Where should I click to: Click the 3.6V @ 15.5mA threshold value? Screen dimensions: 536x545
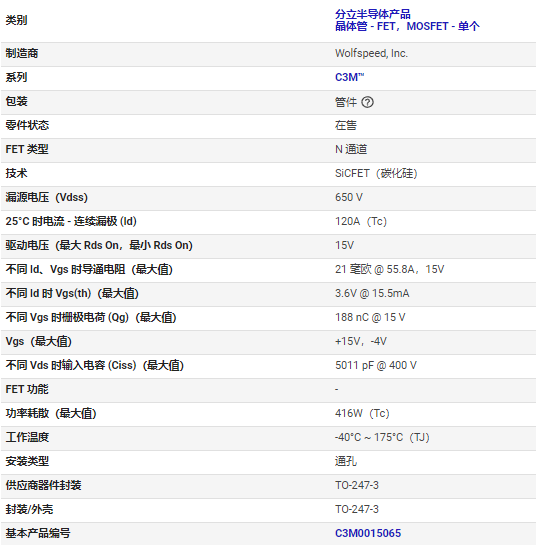(x=372, y=293)
